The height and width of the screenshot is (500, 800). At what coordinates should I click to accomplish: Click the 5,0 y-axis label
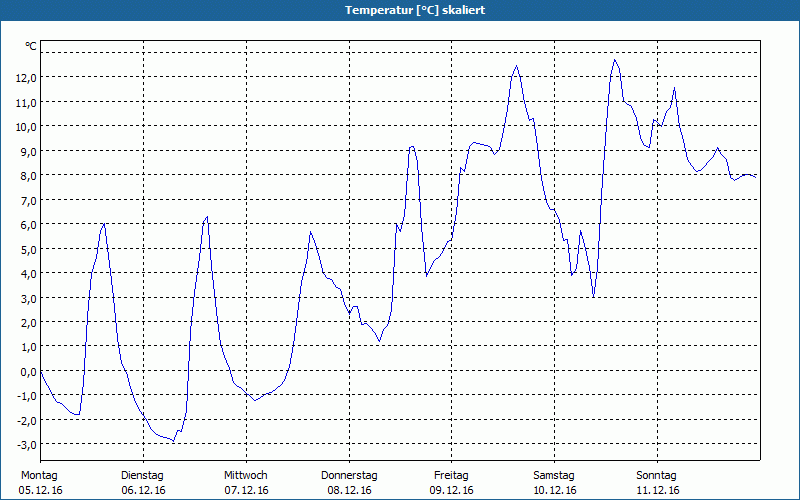point(29,249)
